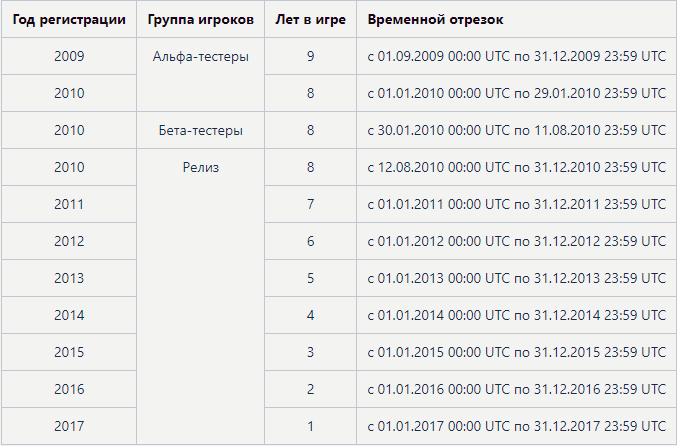Click the period ending 29.01.2010
The width and height of the screenshot is (677, 446).
click(x=516, y=94)
